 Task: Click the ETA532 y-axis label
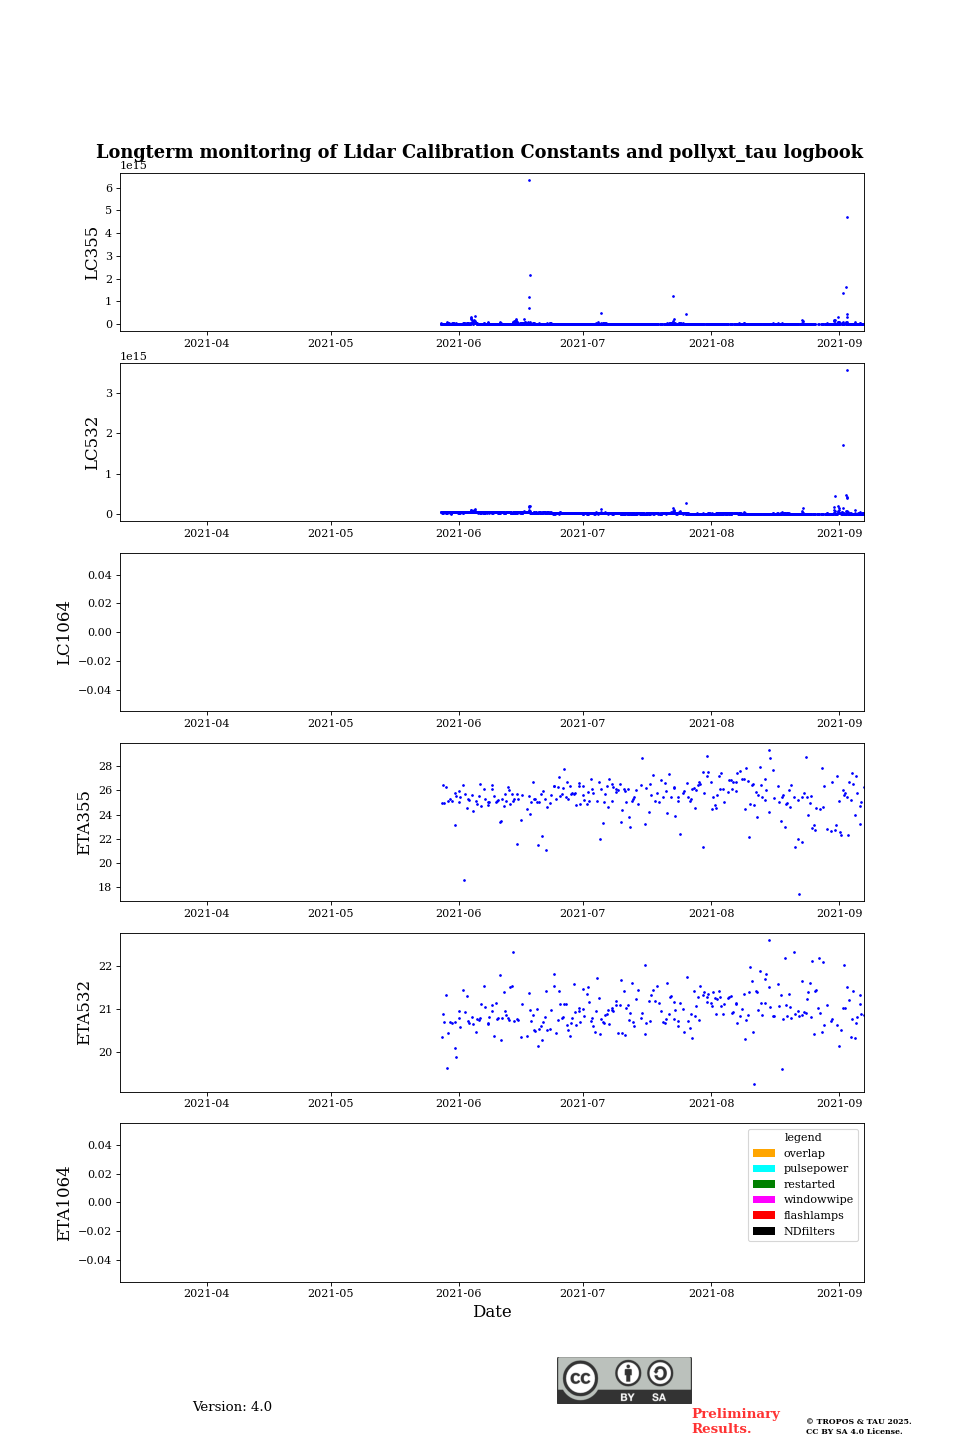pos(84,1013)
